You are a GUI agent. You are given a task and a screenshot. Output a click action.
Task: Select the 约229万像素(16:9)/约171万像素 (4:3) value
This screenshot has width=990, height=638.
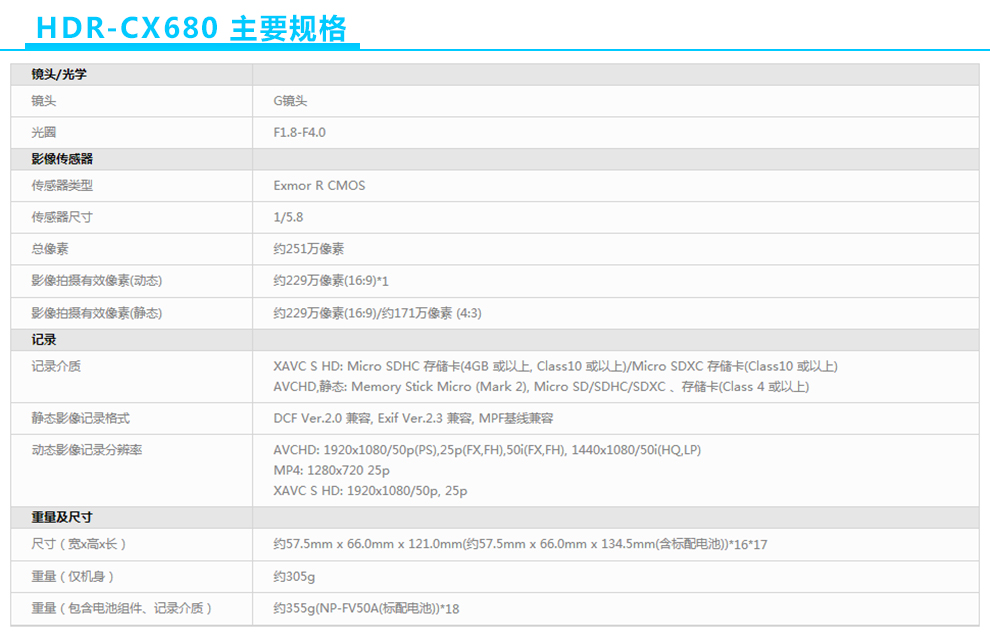click(377, 313)
